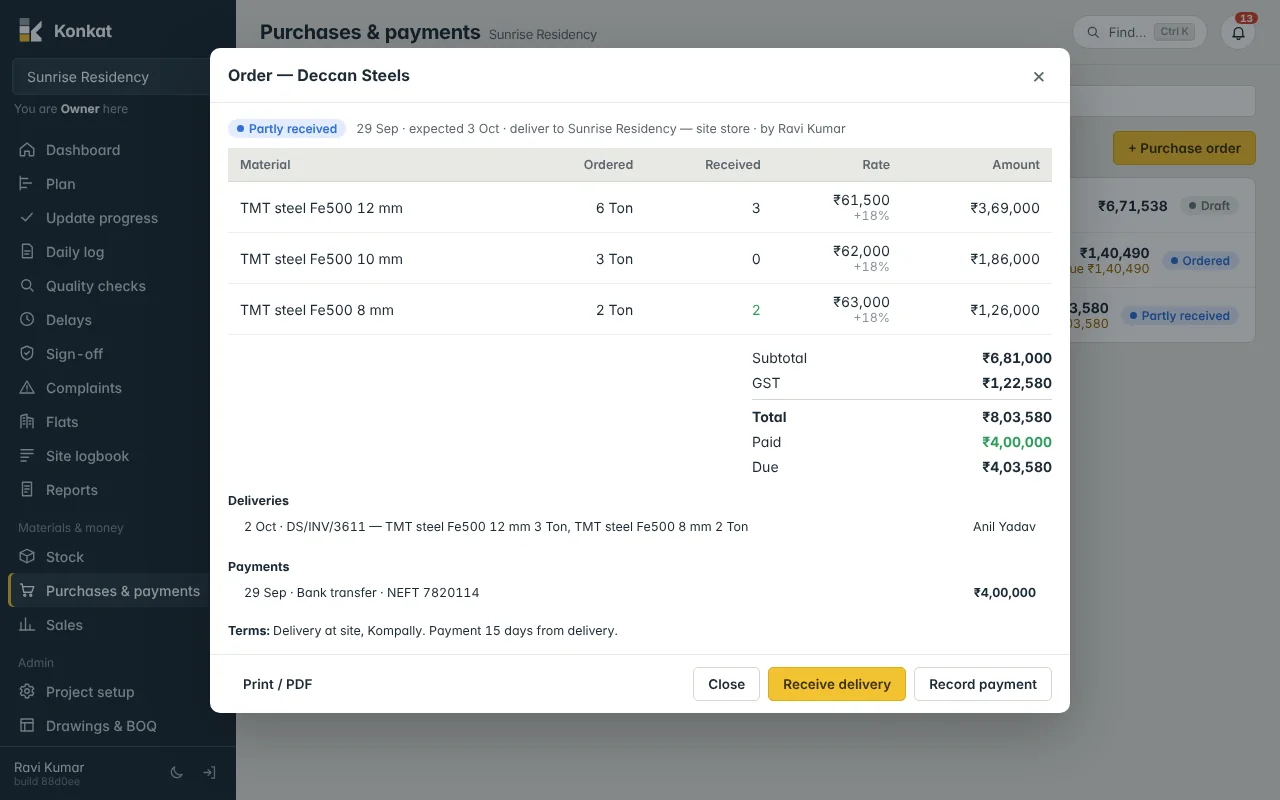Select TMT steel Fe500 8 mm row
Image resolution: width=1280 pixels, height=800 pixels.
640,310
